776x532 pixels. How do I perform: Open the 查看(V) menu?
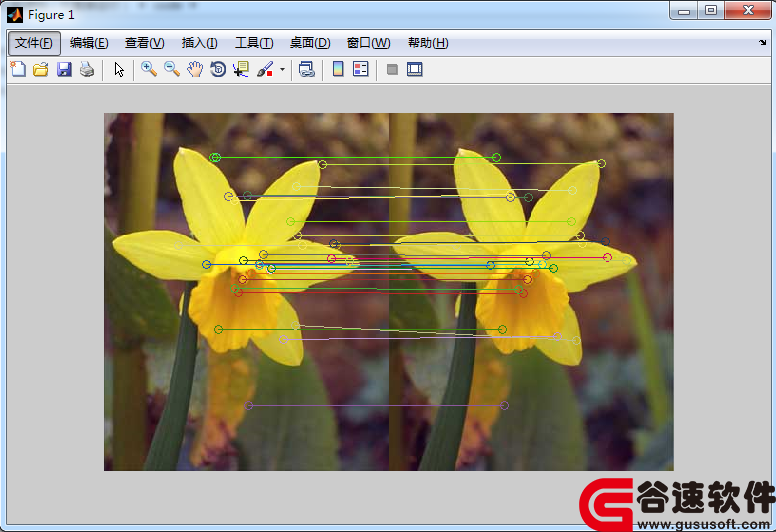click(x=145, y=43)
